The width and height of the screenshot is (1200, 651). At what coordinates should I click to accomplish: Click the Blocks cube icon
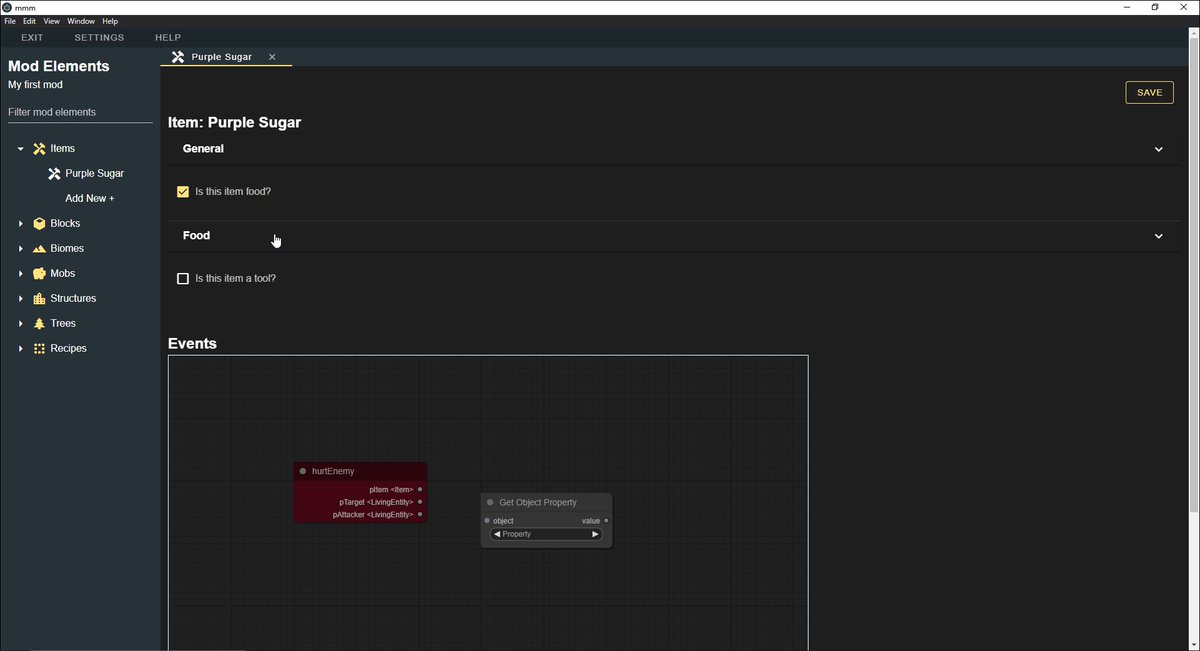pos(39,224)
